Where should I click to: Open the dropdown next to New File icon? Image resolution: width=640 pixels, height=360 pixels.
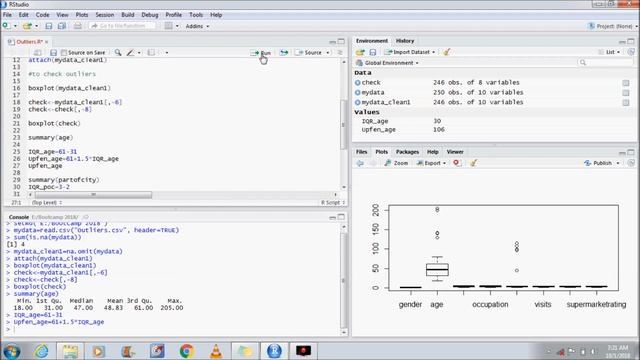pyautogui.click(x=15, y=26)
